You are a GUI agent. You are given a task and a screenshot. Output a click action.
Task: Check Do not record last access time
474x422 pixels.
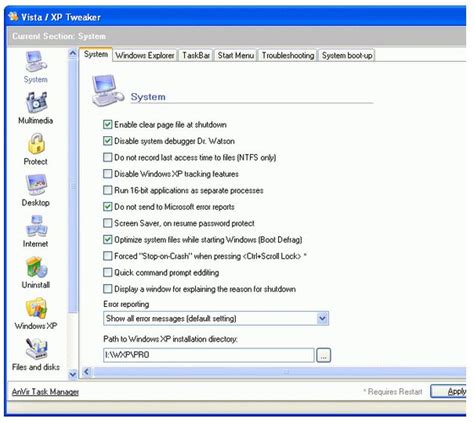(x=107, y=157)
